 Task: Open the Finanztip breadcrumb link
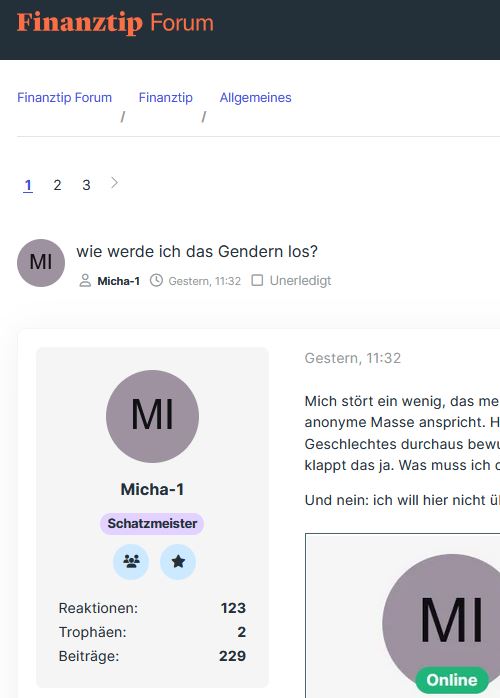click(x=166, y=97)
